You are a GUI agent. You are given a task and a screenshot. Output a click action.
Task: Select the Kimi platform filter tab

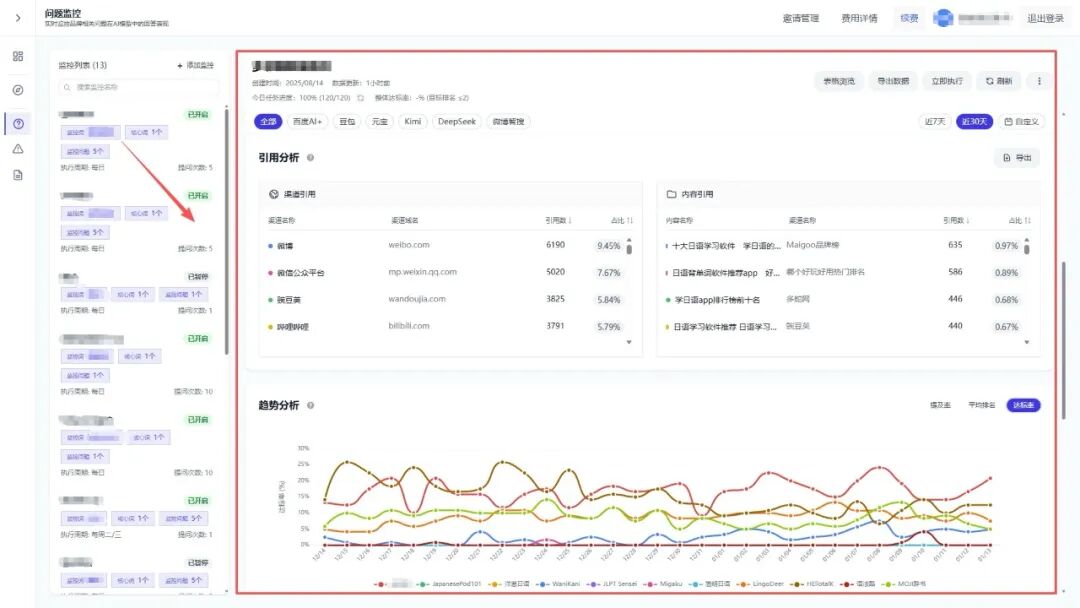click(413, 122)
